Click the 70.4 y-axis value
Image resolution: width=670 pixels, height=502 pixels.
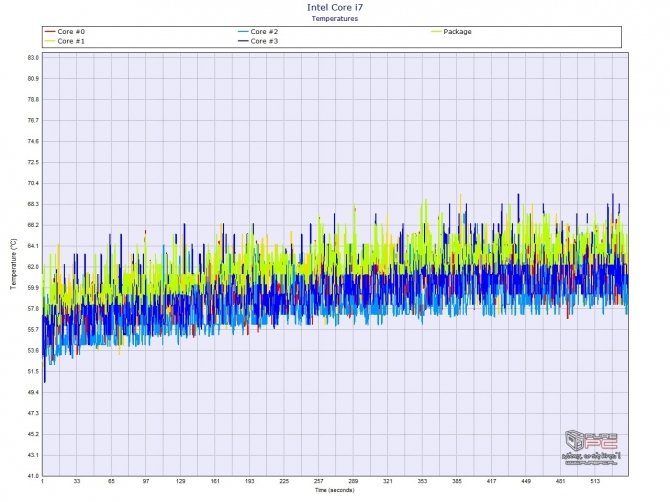pyautogui.click(x=33, y=183)
